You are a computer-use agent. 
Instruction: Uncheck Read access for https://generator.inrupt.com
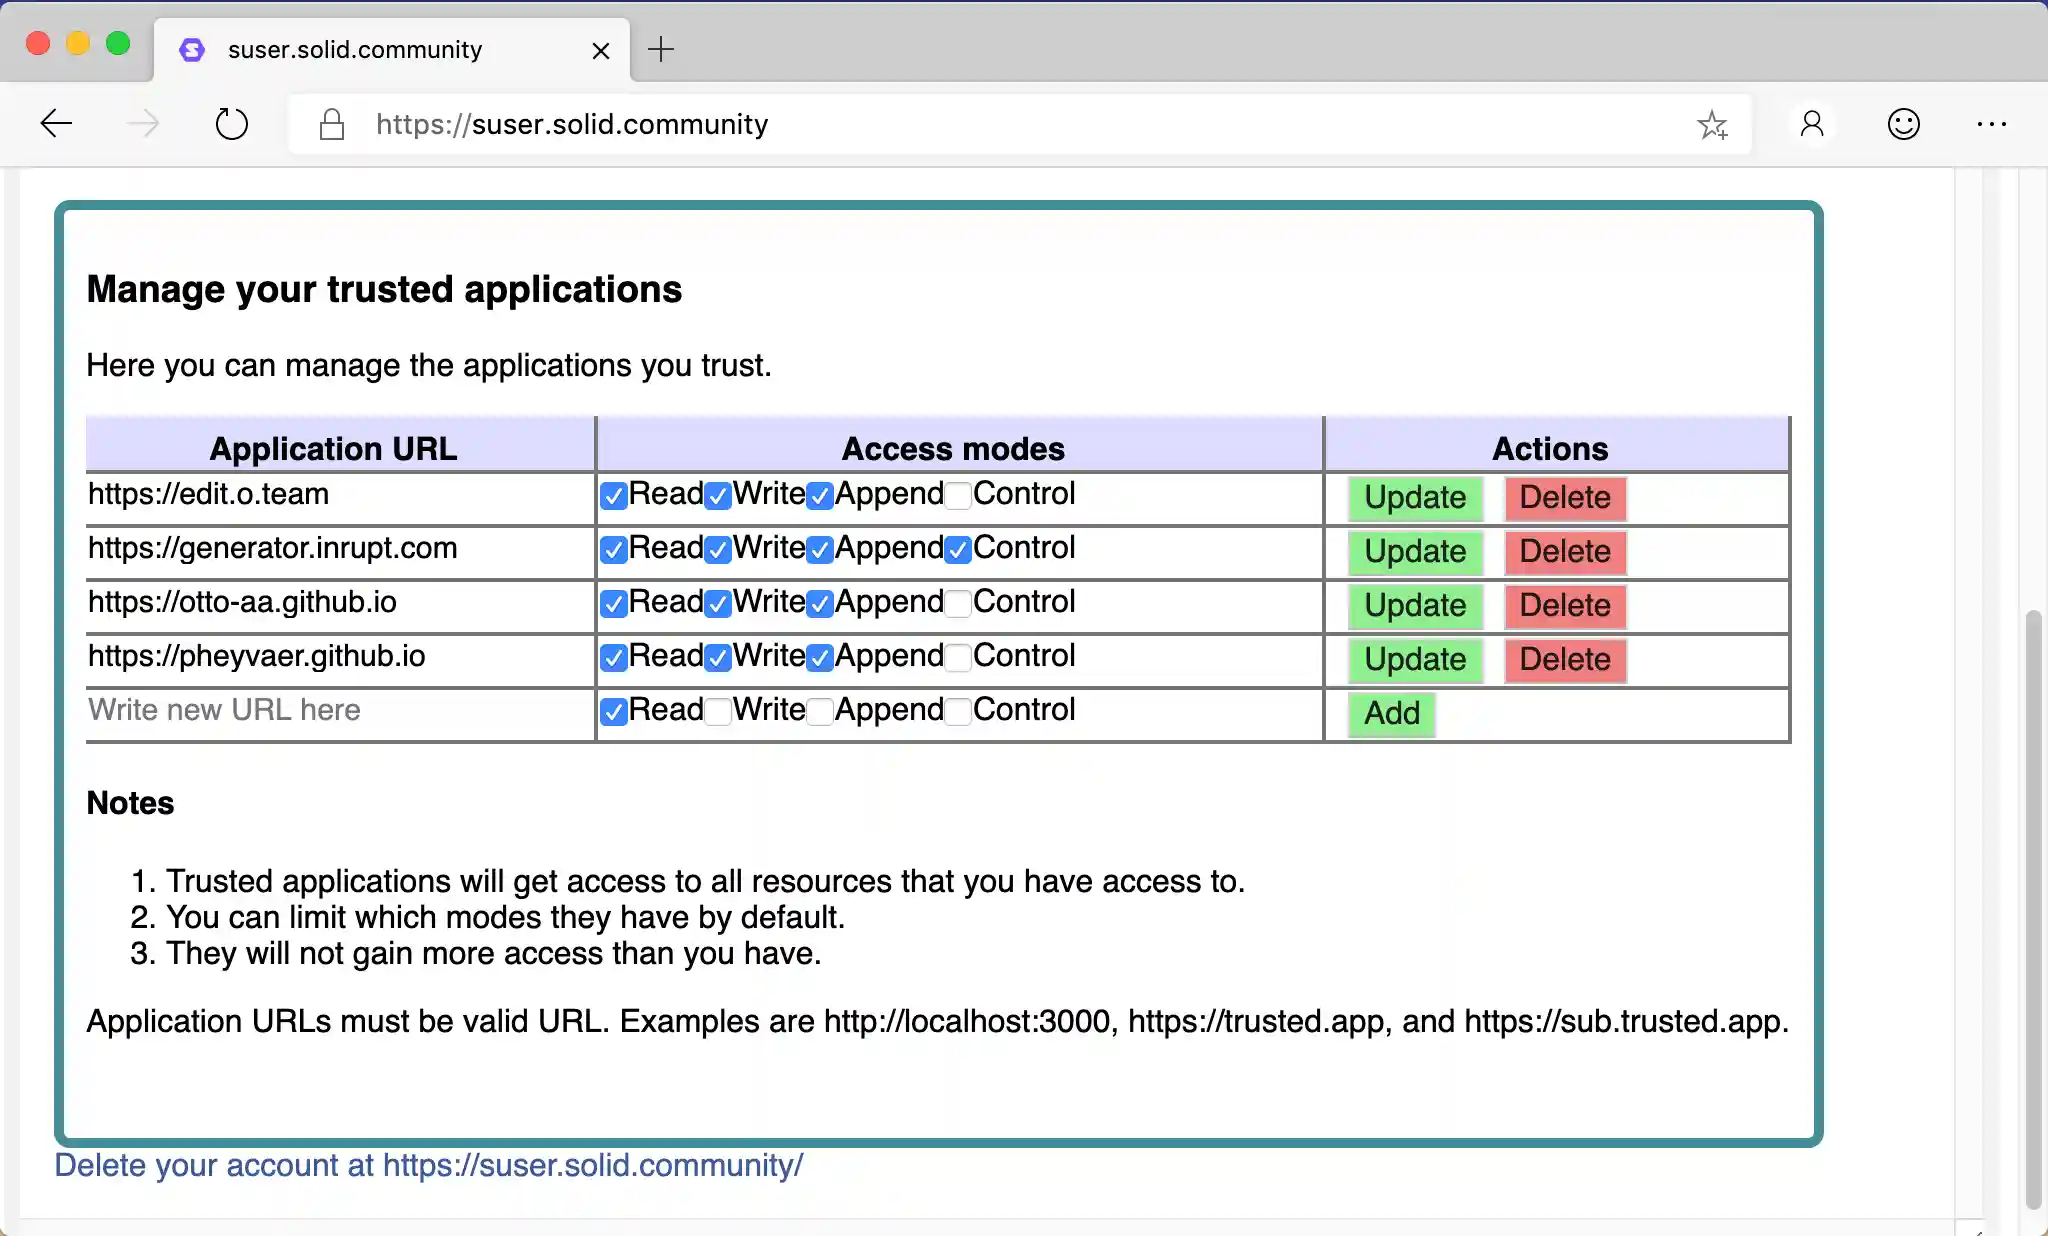(615, 549)
